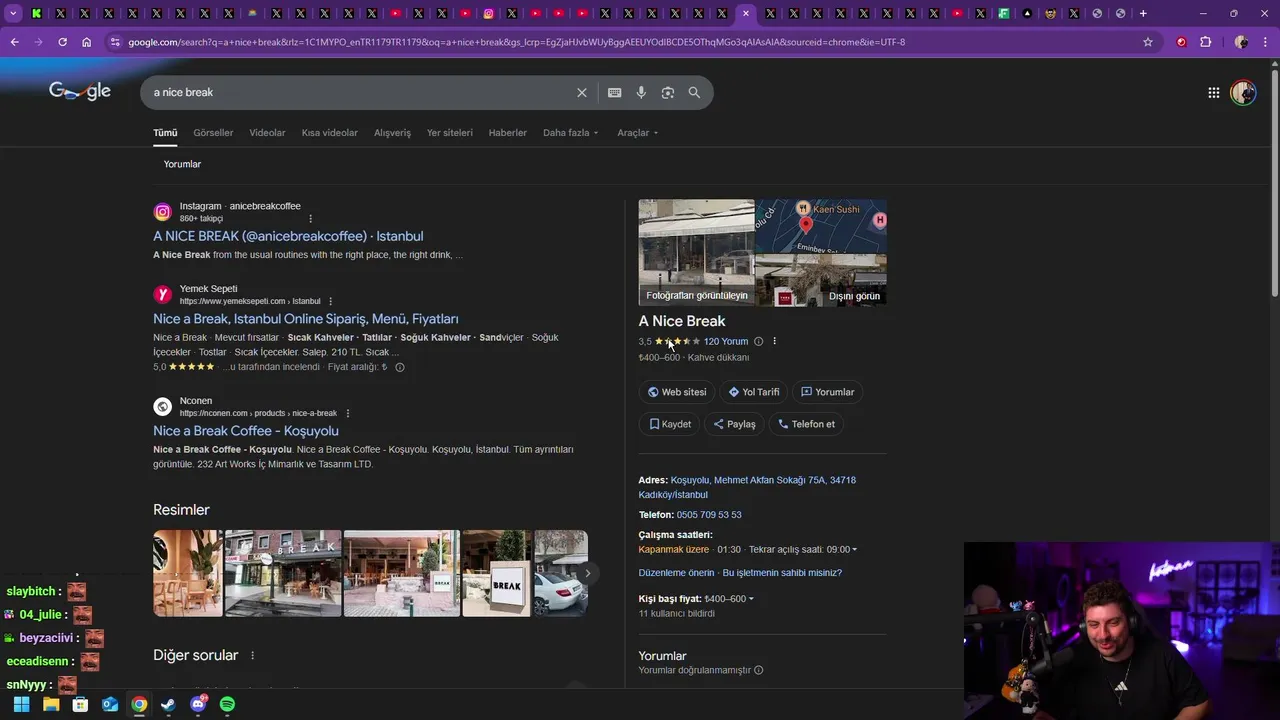Open Nice a Break Coffee Koşuyolu link
The width and height of the screenshot is (1280, 720).
246,431
